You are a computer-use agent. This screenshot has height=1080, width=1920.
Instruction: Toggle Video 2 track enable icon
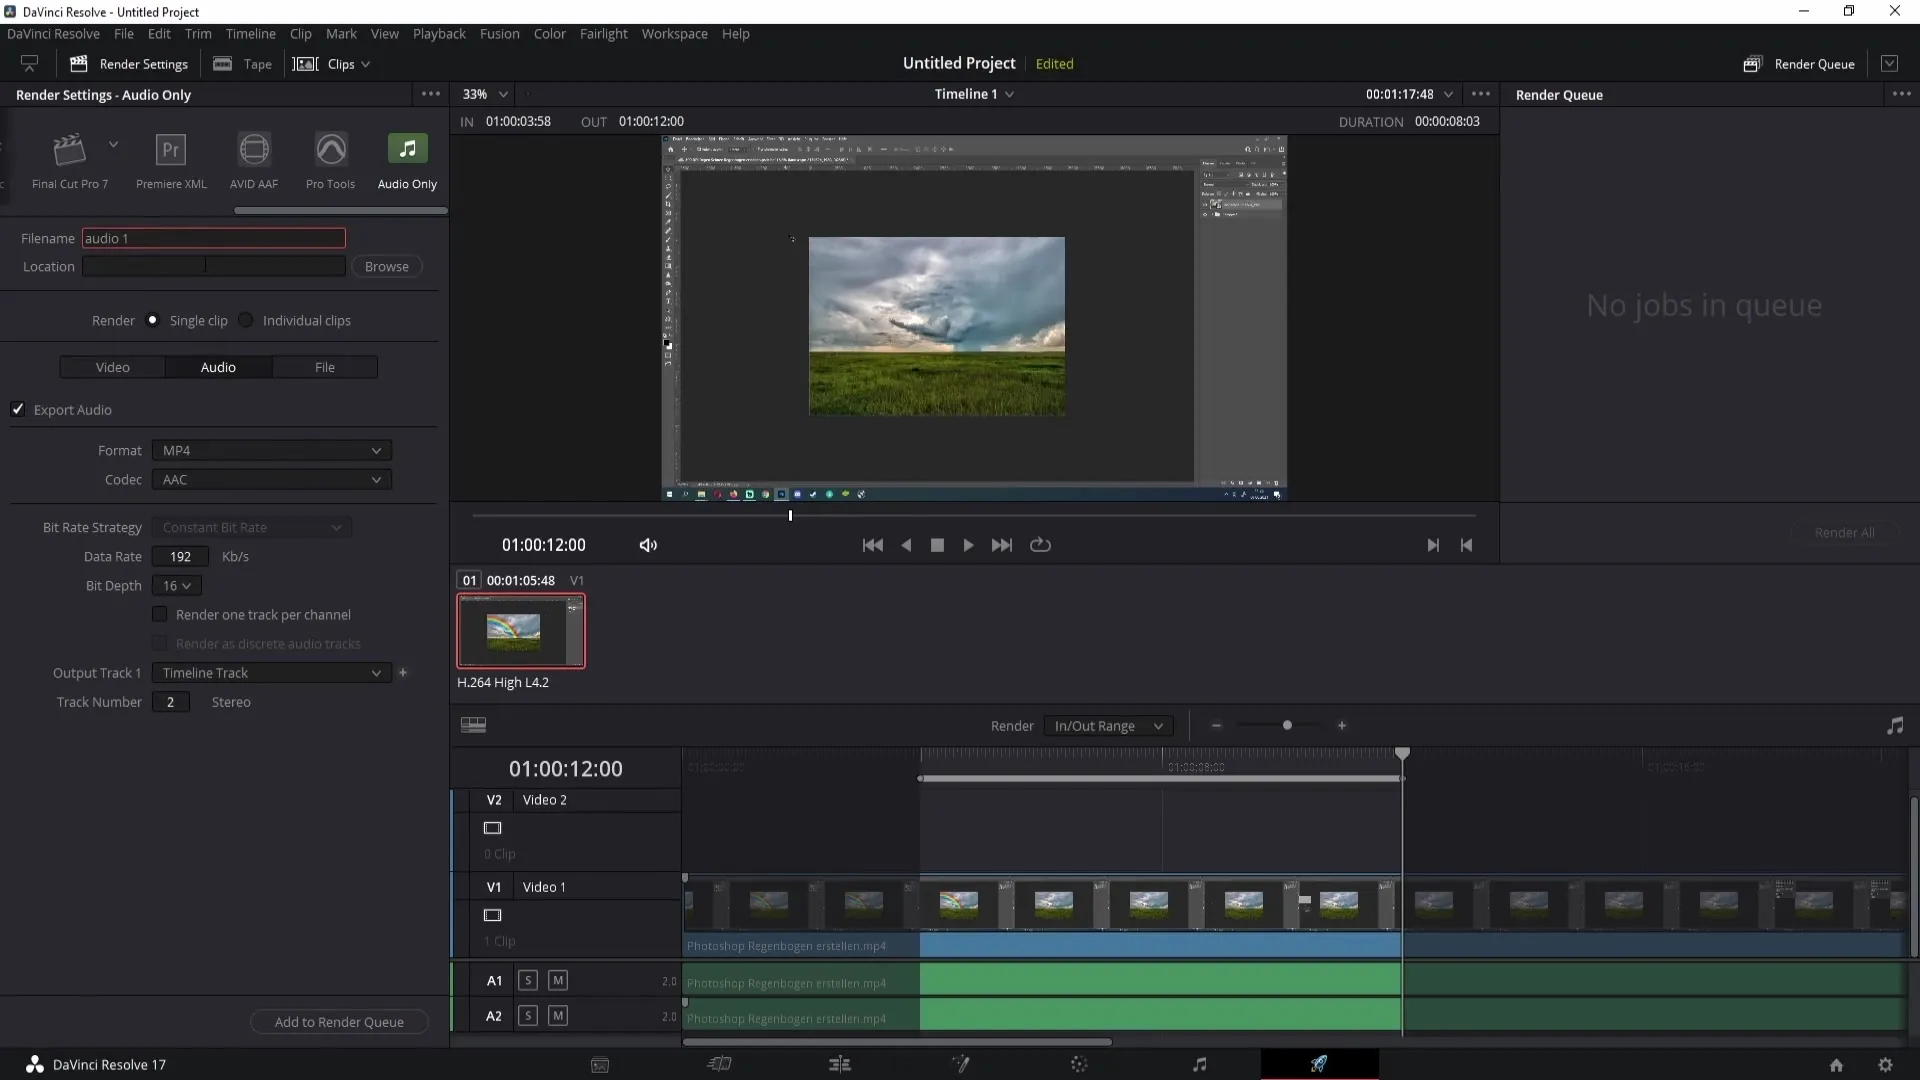pos(492,828)
